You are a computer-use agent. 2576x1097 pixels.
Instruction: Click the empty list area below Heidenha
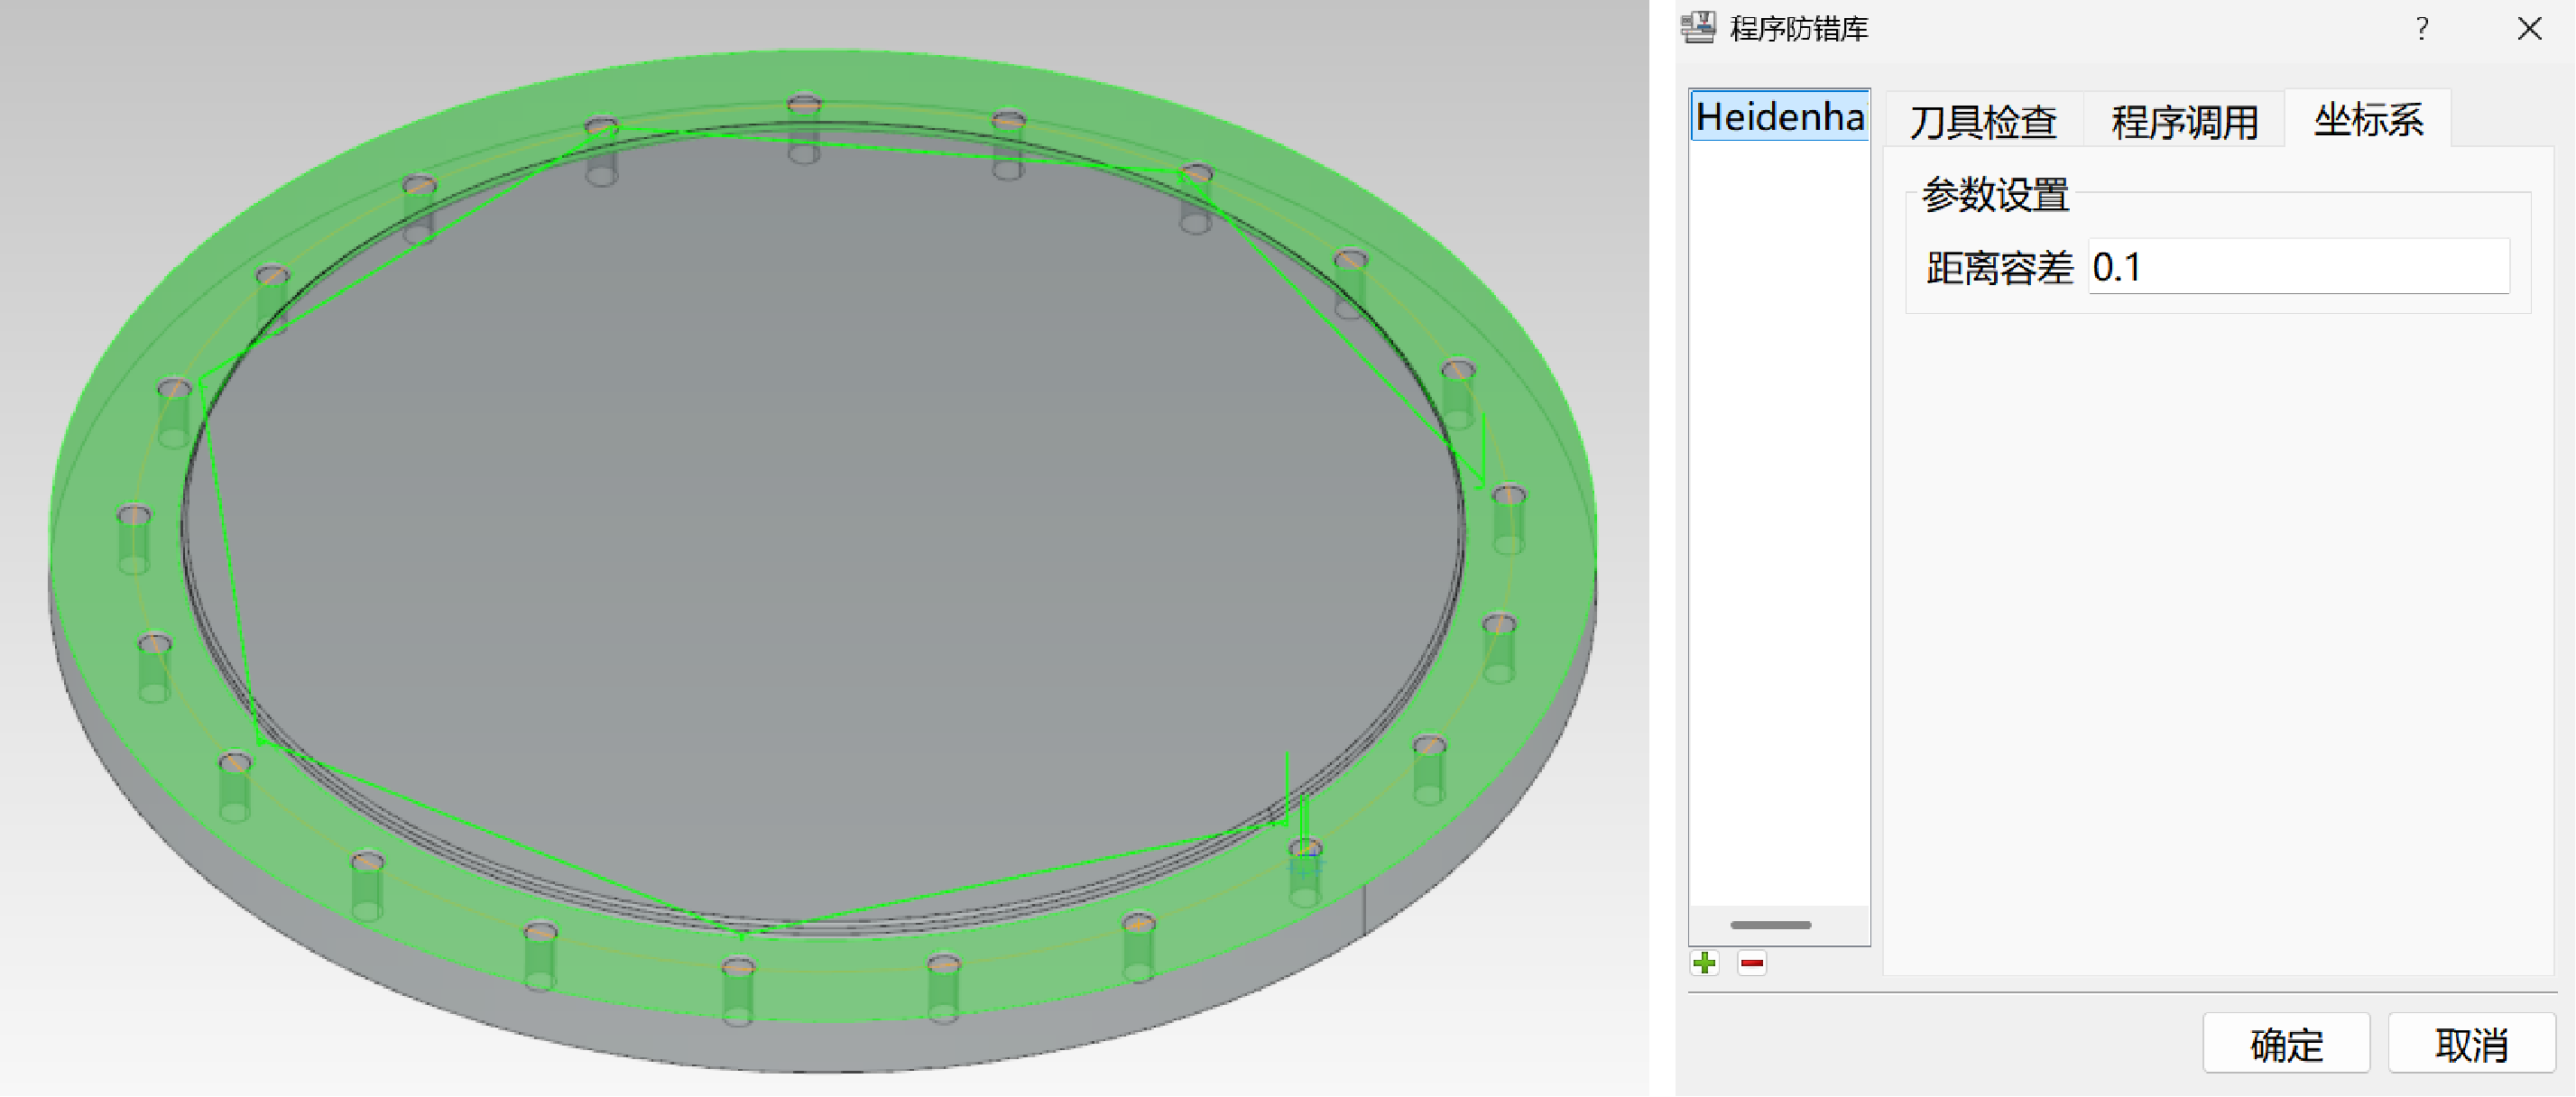tap(1779, 500)
